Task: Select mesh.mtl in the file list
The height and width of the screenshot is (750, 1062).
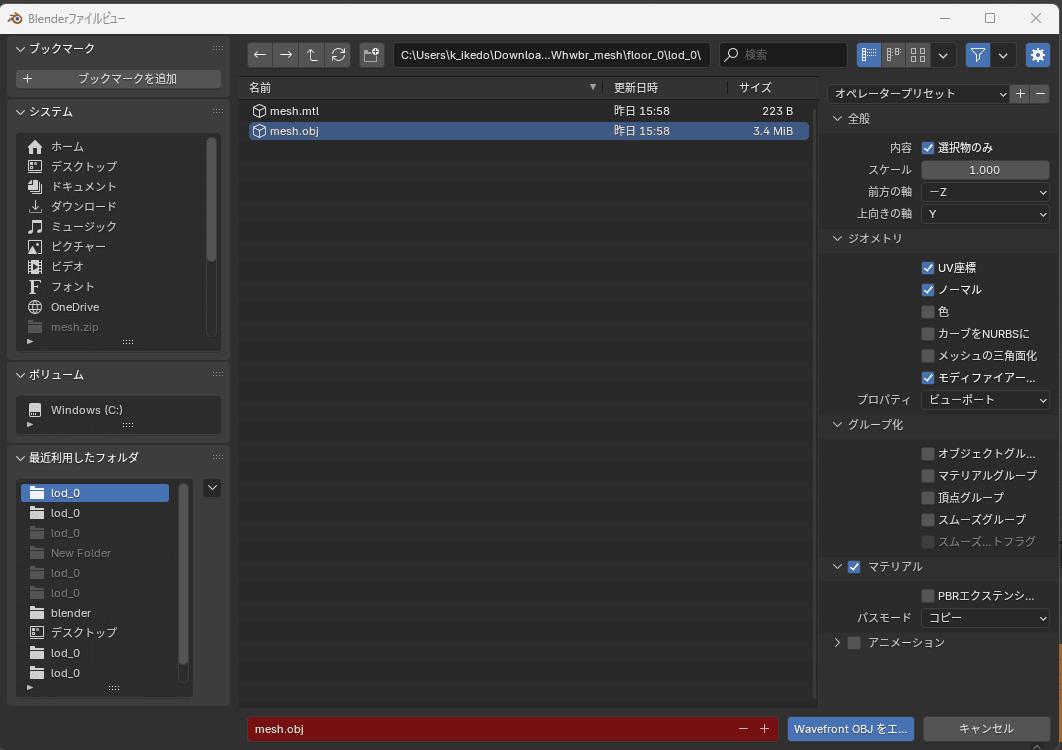Action: (x=294, y=111)
